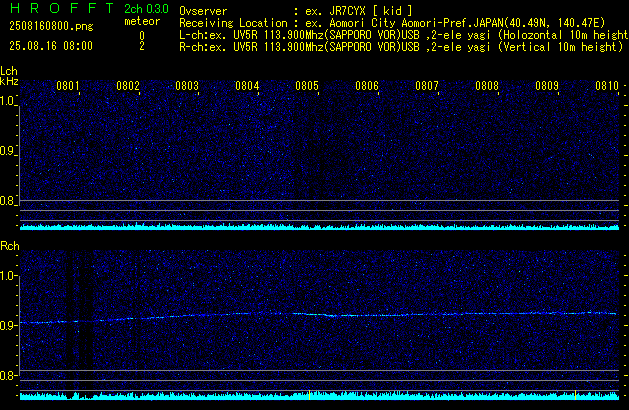Click the Rch 0.8 kHz axis label
This screenshot has height=410, width=629.
pos(7,375)
